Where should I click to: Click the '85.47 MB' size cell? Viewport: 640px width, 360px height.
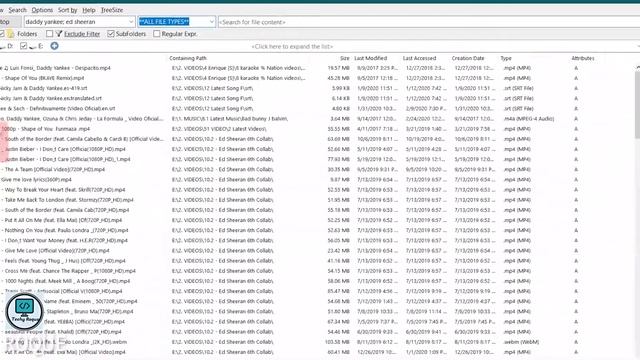point(338,291)
